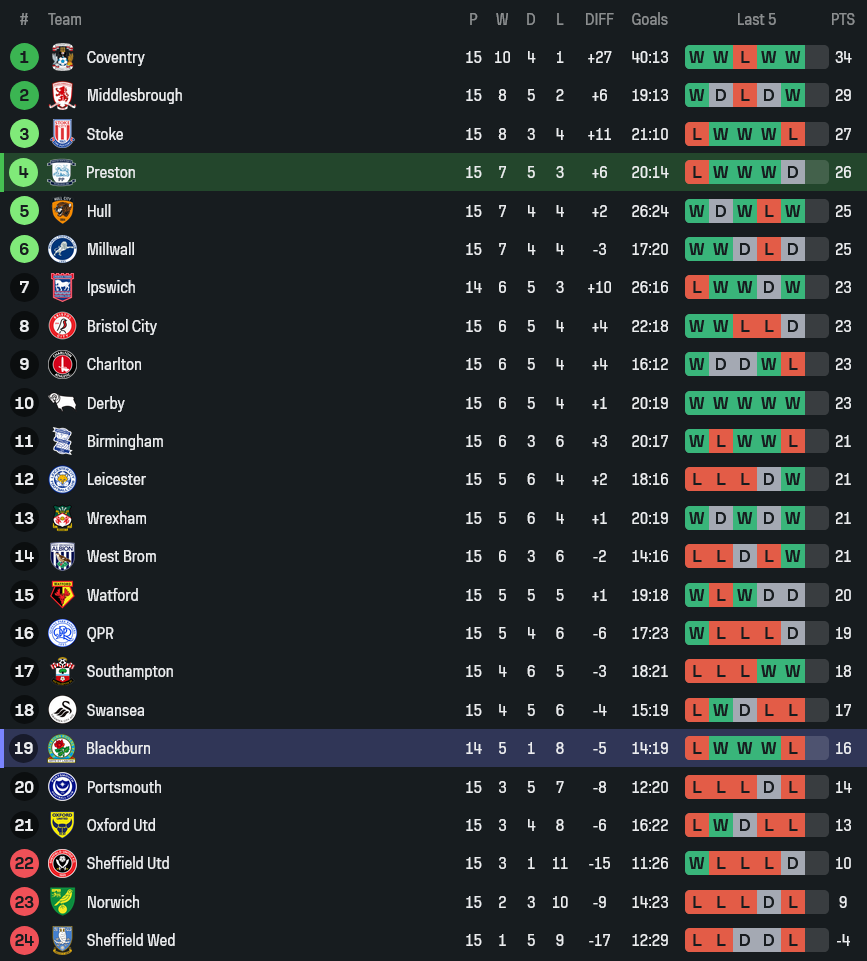Select the Stoke club crest
The width and height of the screenshot is (867, 961).
click(62, 134)
